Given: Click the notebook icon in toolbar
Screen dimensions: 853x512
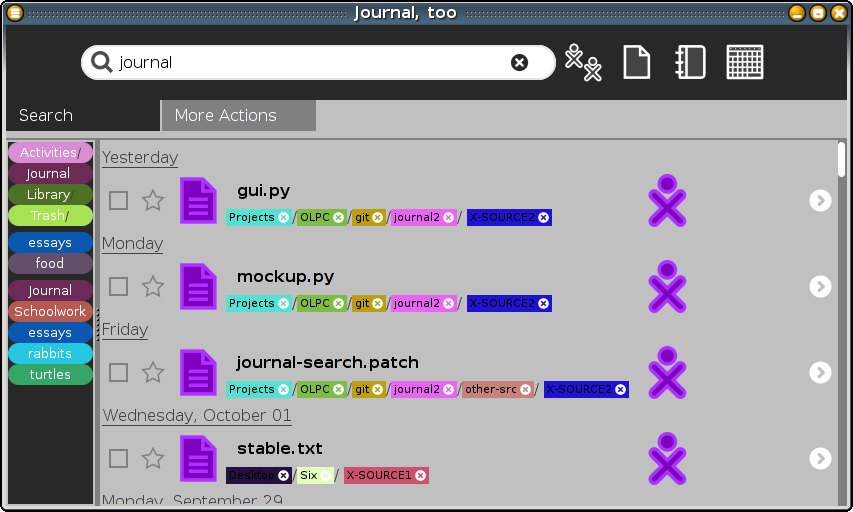Looking at the screenshot, I should (x=690, y=62).
